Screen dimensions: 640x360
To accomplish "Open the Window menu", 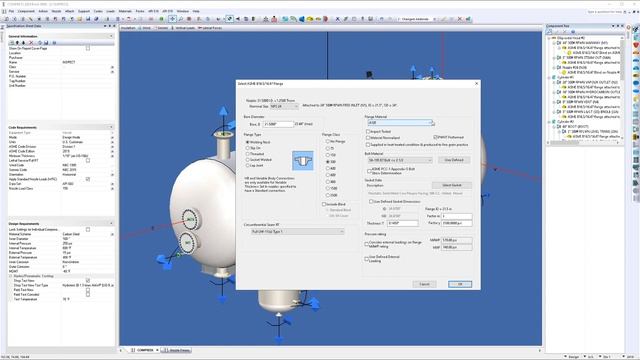I will 182,11.
